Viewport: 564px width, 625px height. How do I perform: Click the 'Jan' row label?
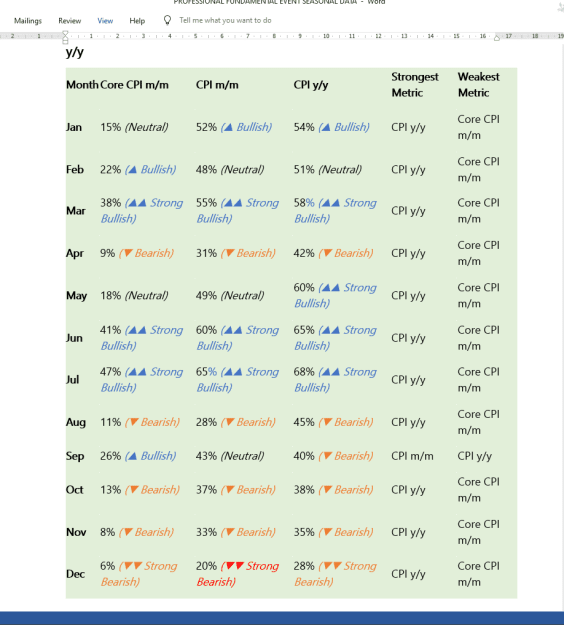(x=74, y=127)
